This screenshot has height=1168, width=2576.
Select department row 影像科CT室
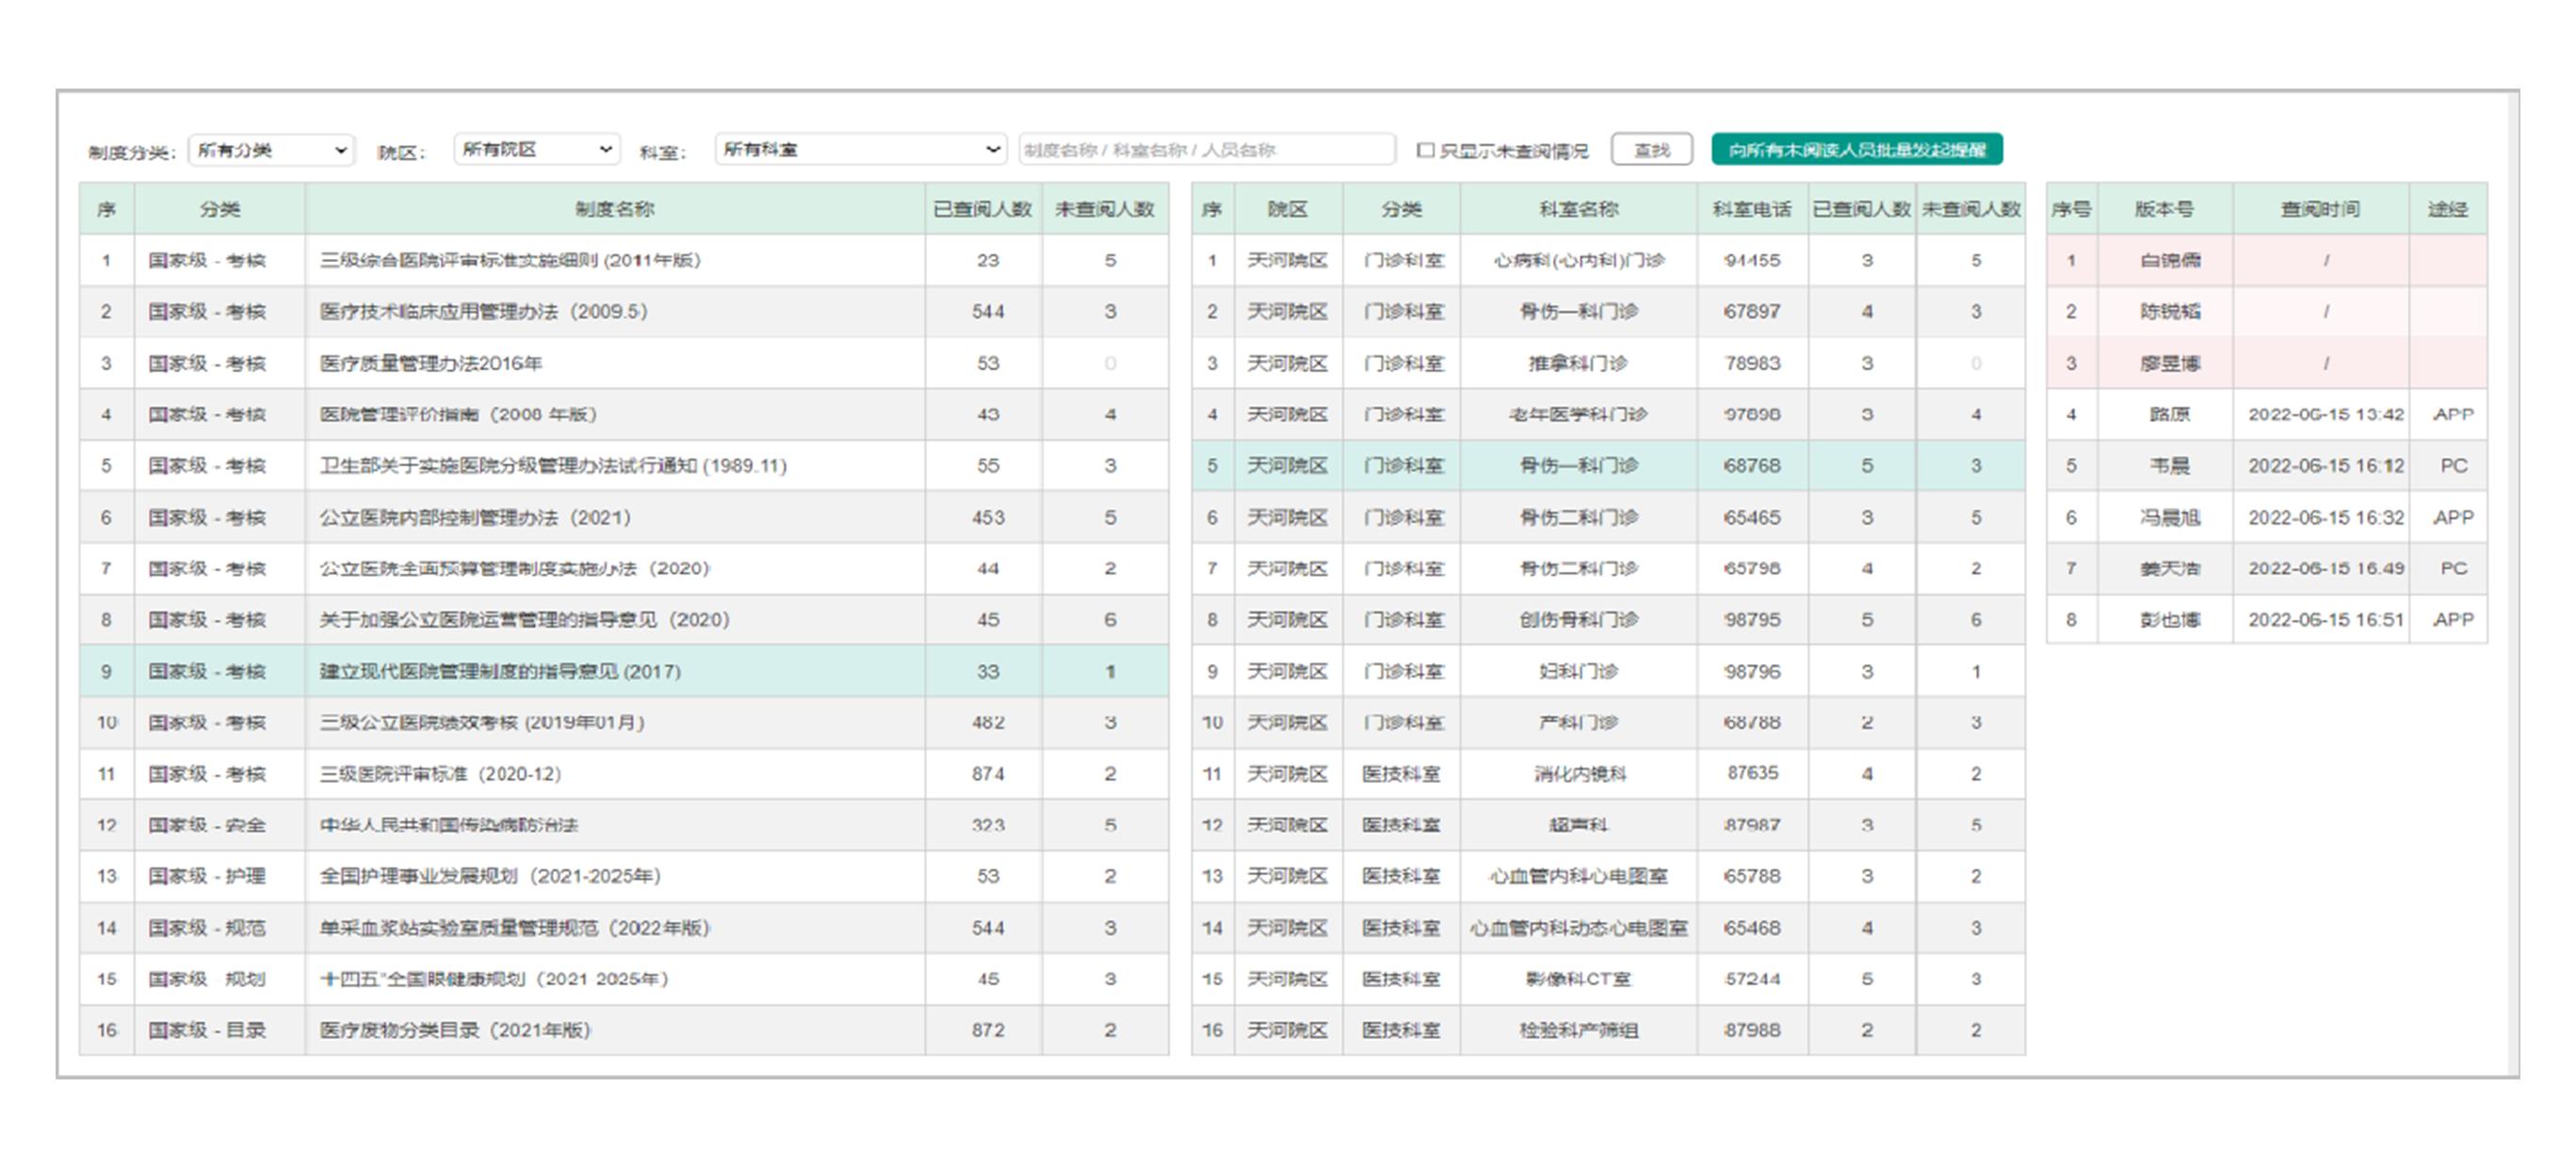[1578, 979]
